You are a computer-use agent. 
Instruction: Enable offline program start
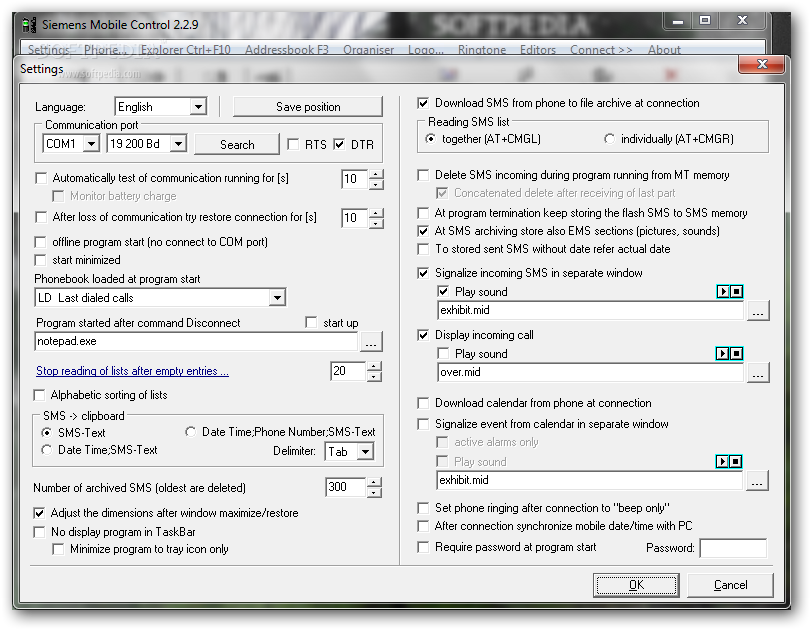(40, 242)
